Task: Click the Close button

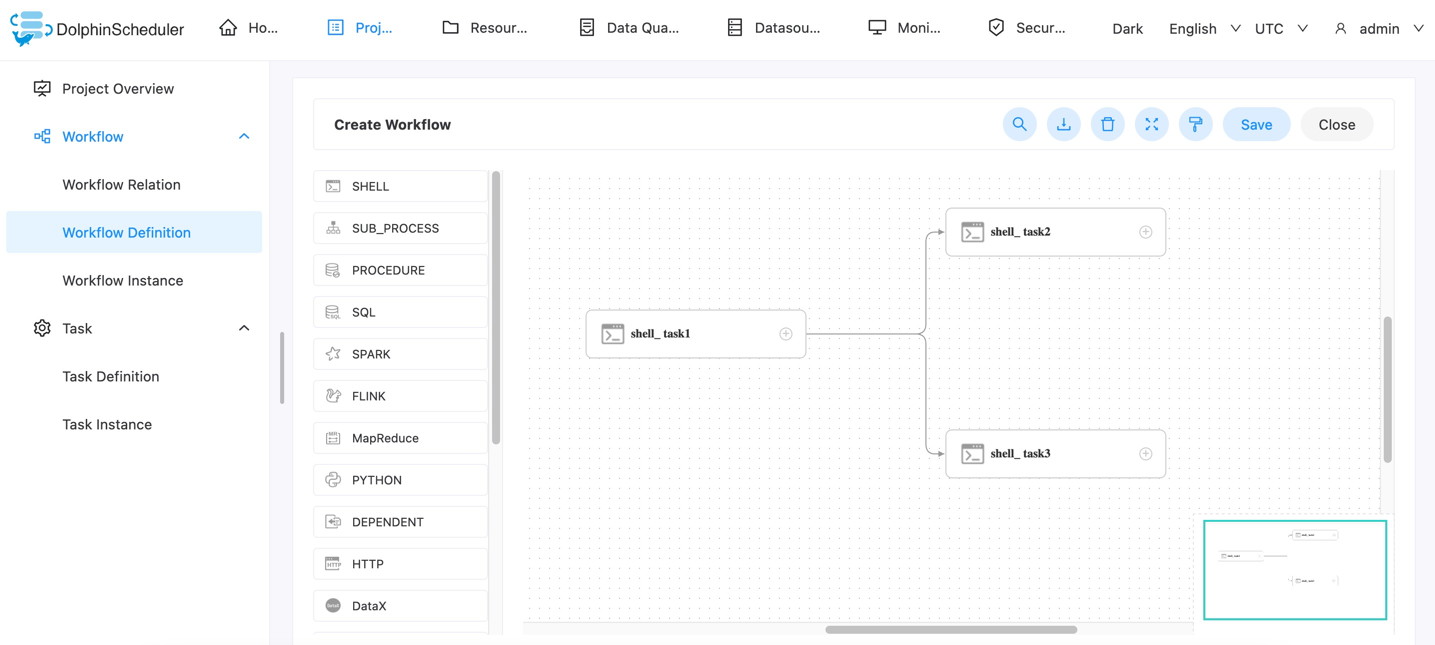Action: tap(1336, 124)
